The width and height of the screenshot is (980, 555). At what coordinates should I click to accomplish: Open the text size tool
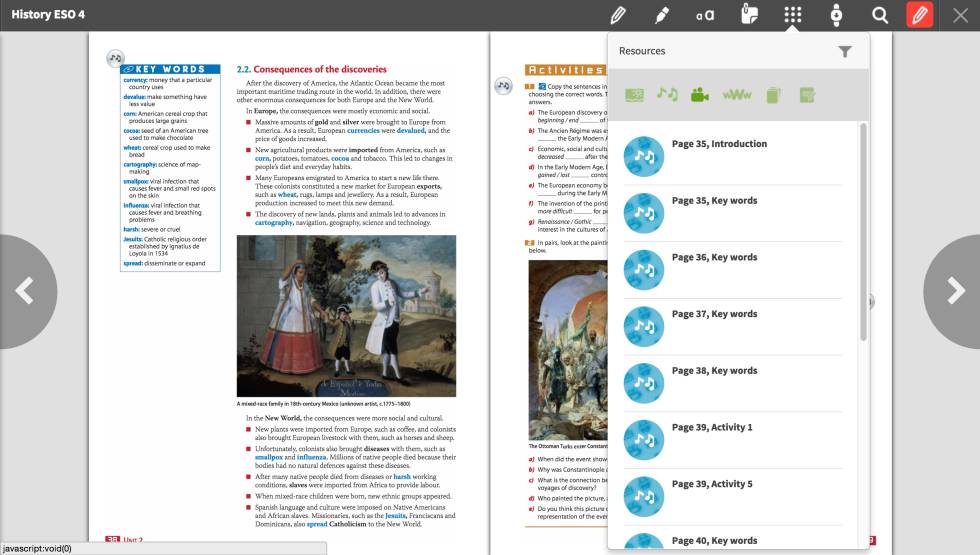(705, 15)
